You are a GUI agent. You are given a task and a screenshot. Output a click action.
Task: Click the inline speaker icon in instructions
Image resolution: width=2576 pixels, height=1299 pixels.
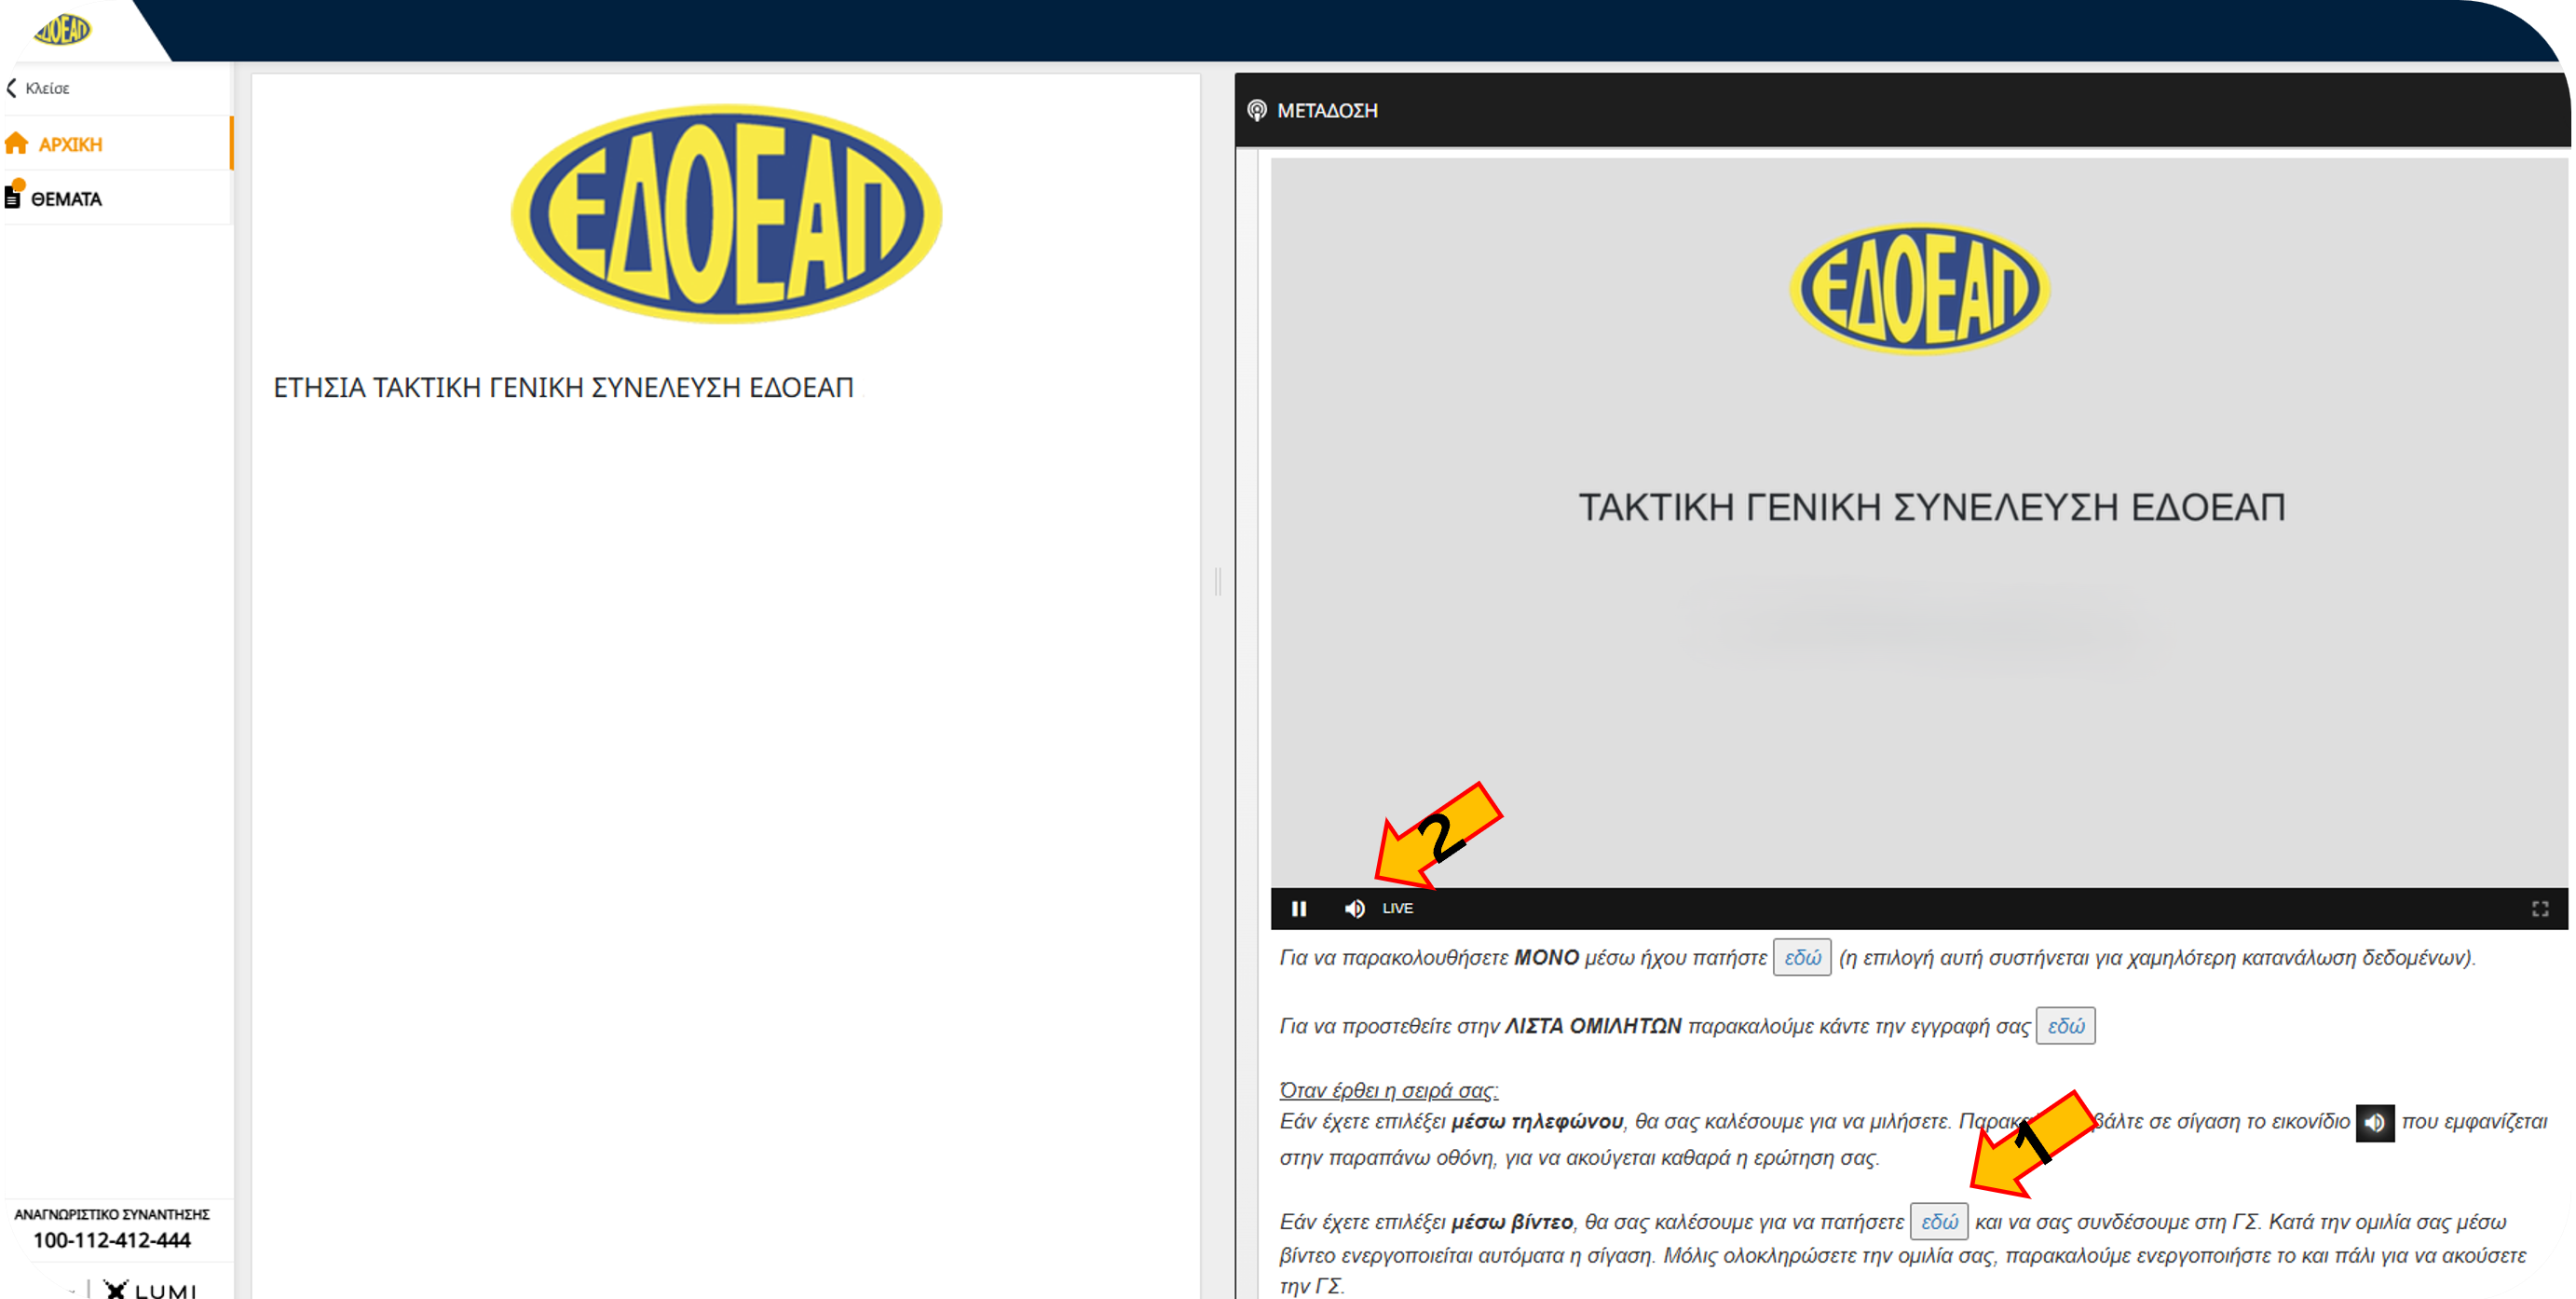point(2374,1122)
